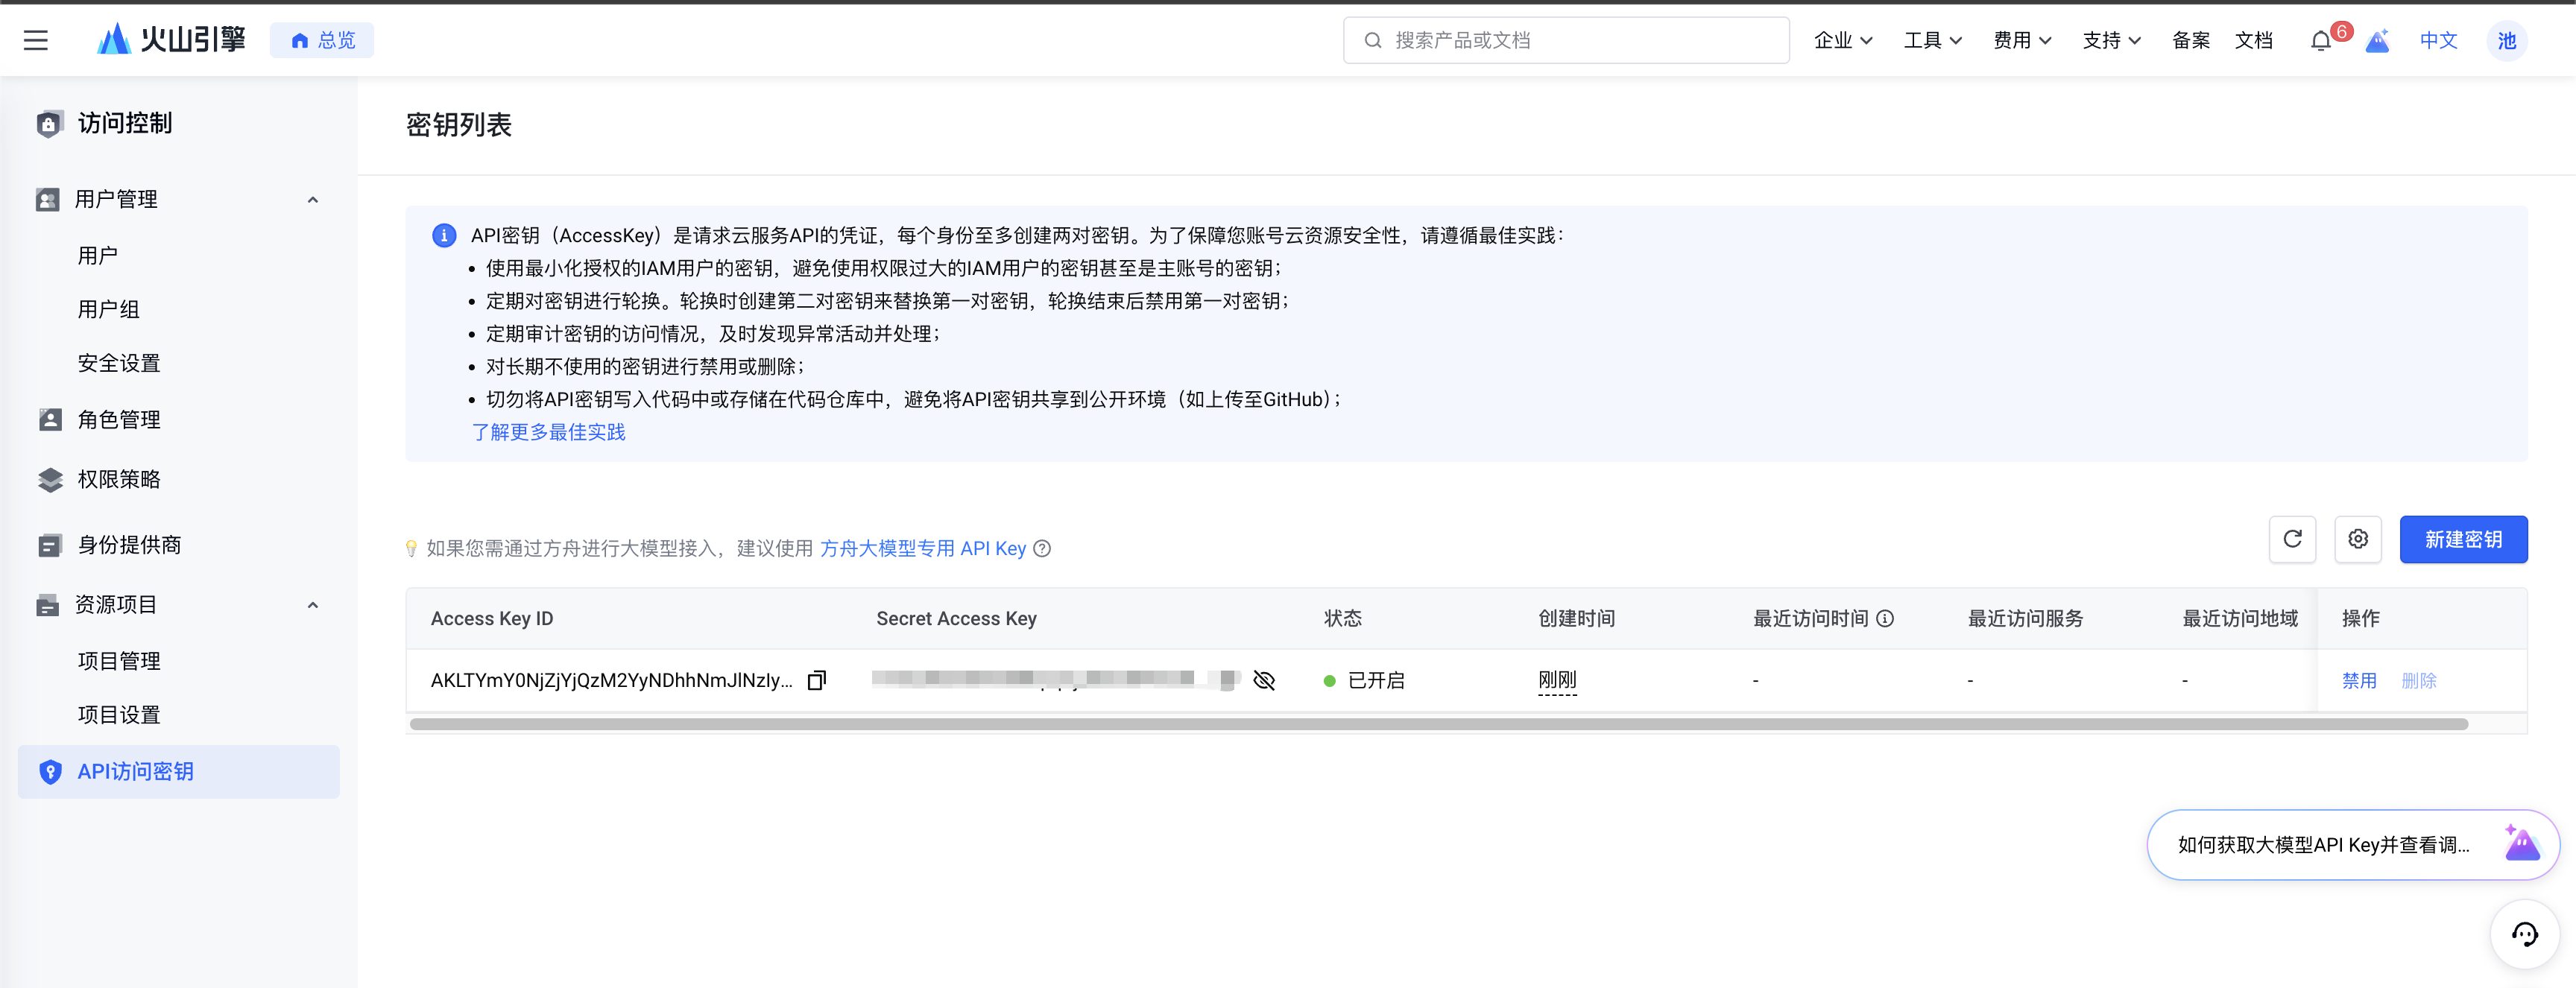The height and width of the screenshot is (988, 2576).
Task: Click the refresh key list icon
Action: (x=2292, y=539)
